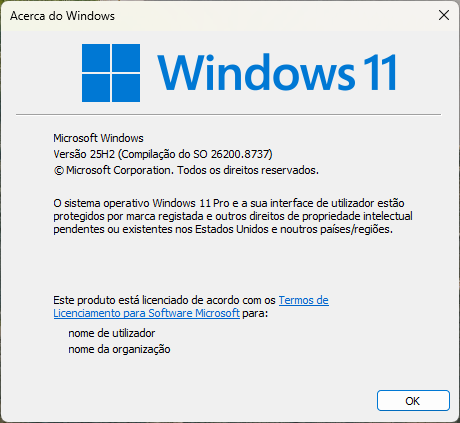Viewport: 460px width, 423px height.
Task: Select the 'Versão 25H2 (Compilação do SO 26200.8737)' line
Action: [163, 154]
